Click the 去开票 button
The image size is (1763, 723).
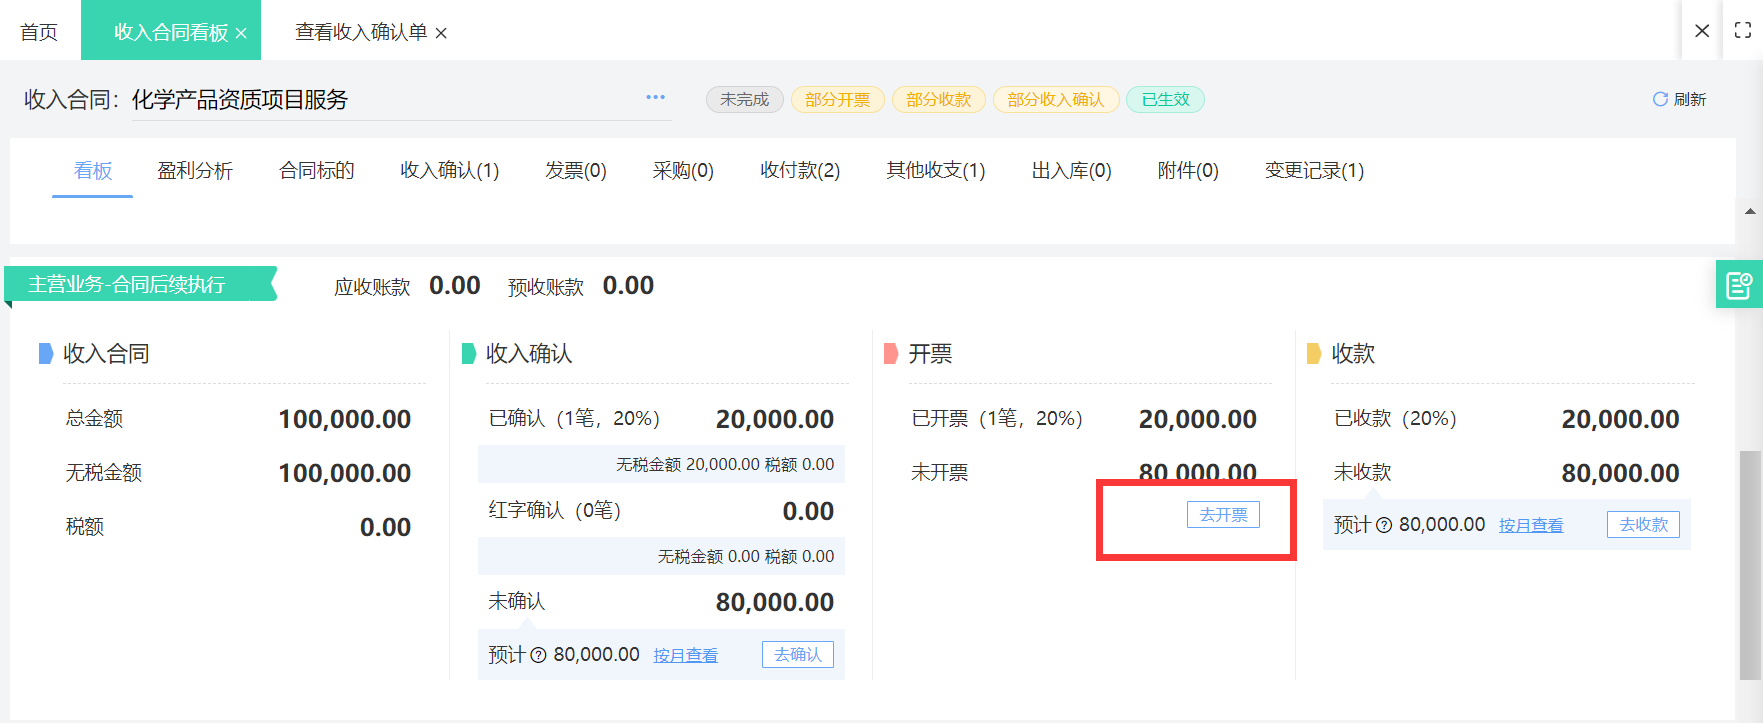click(x=1223, y=515)
